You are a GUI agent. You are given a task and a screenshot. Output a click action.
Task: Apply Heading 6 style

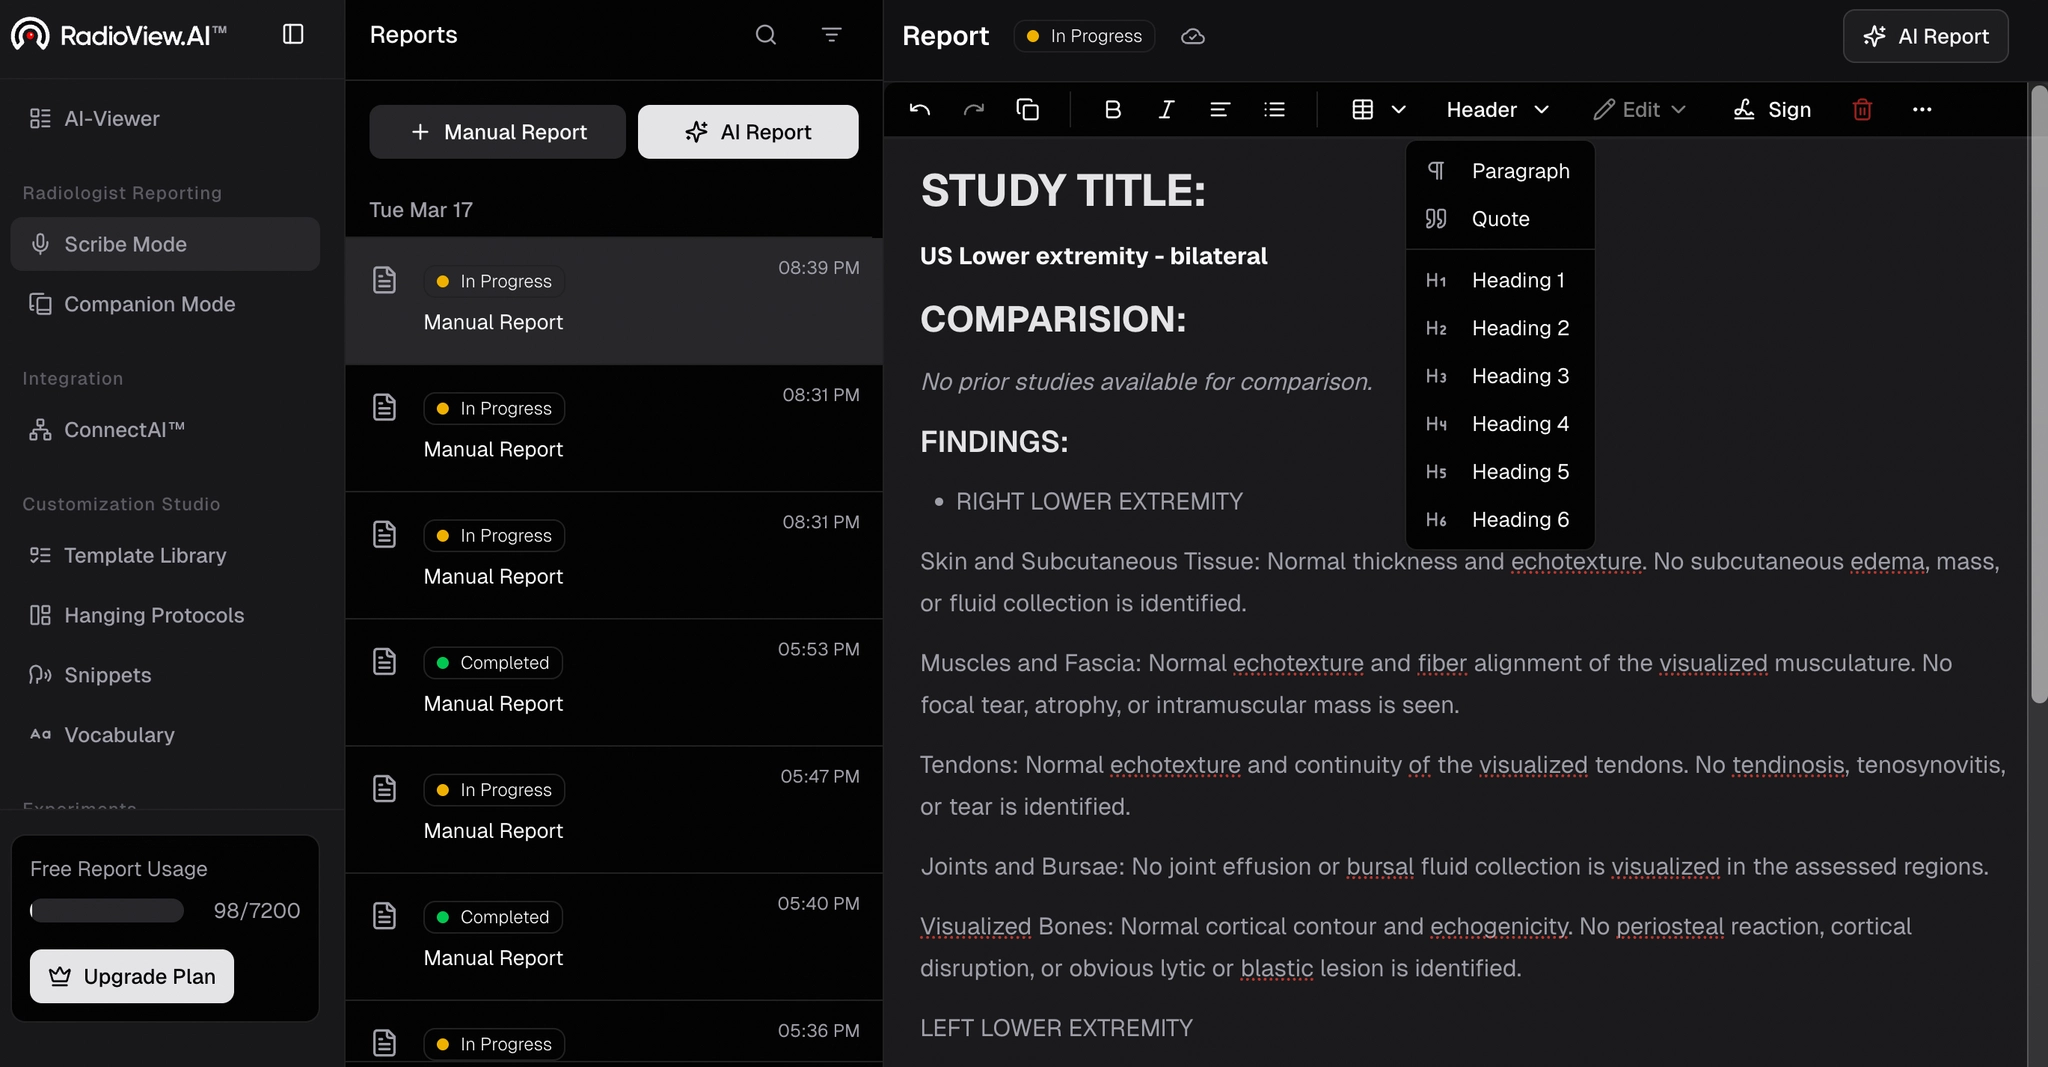tap(1500, 520)
